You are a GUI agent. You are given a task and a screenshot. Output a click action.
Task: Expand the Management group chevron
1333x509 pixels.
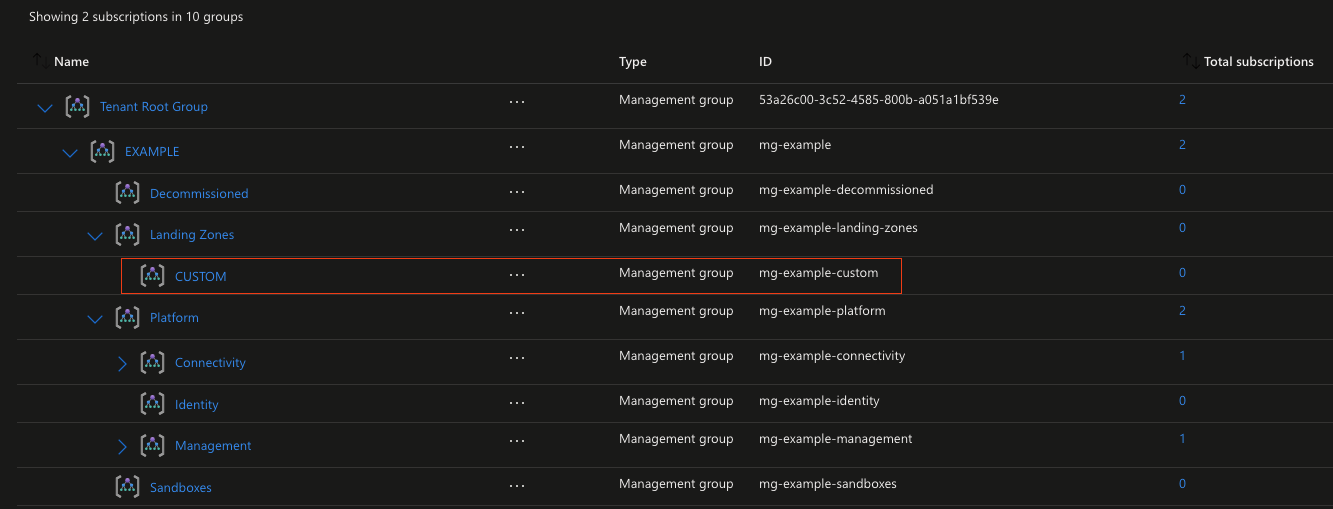(122, 446)
